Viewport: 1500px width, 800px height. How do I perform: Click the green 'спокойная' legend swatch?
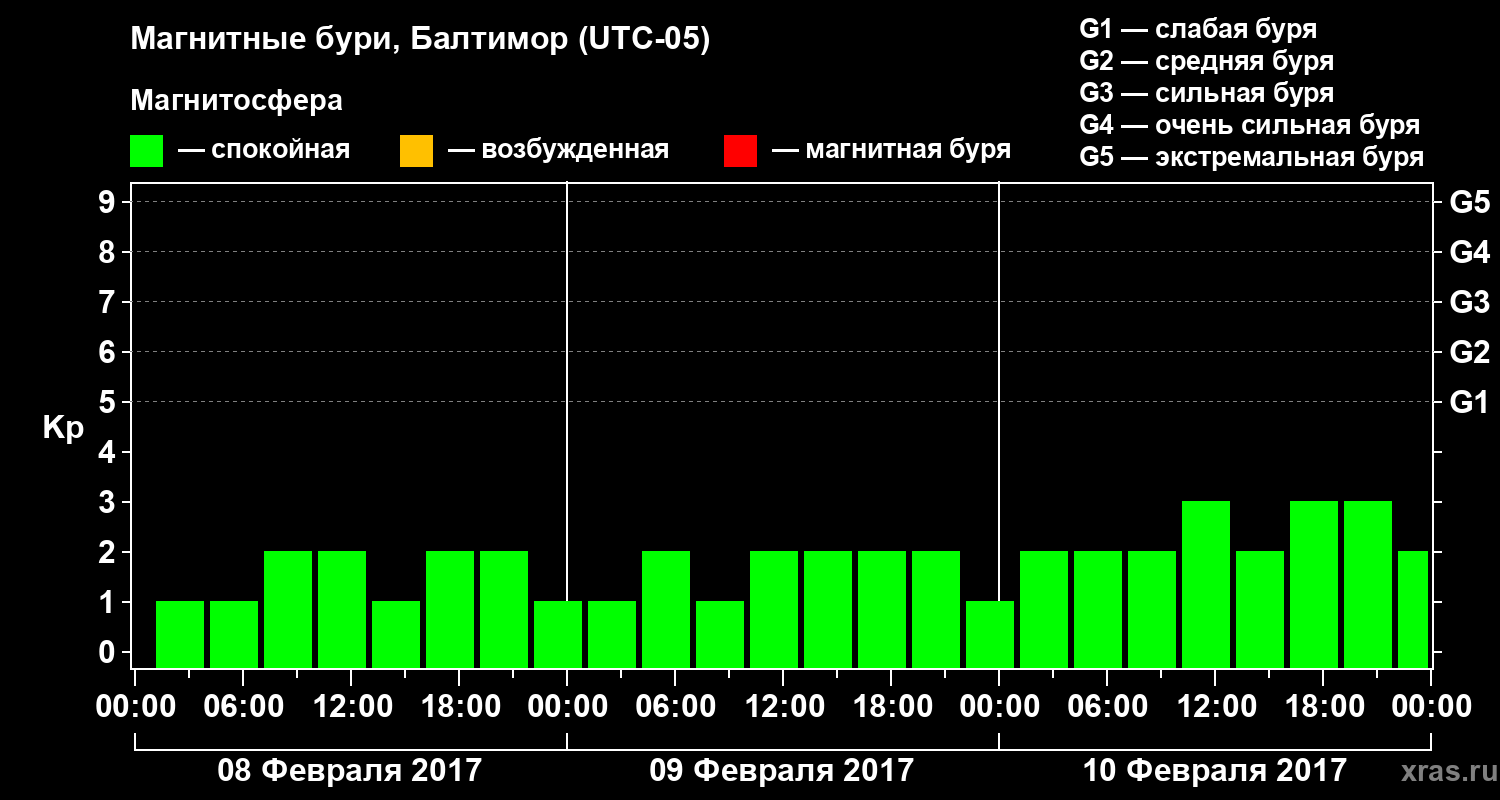coord(147,151)
